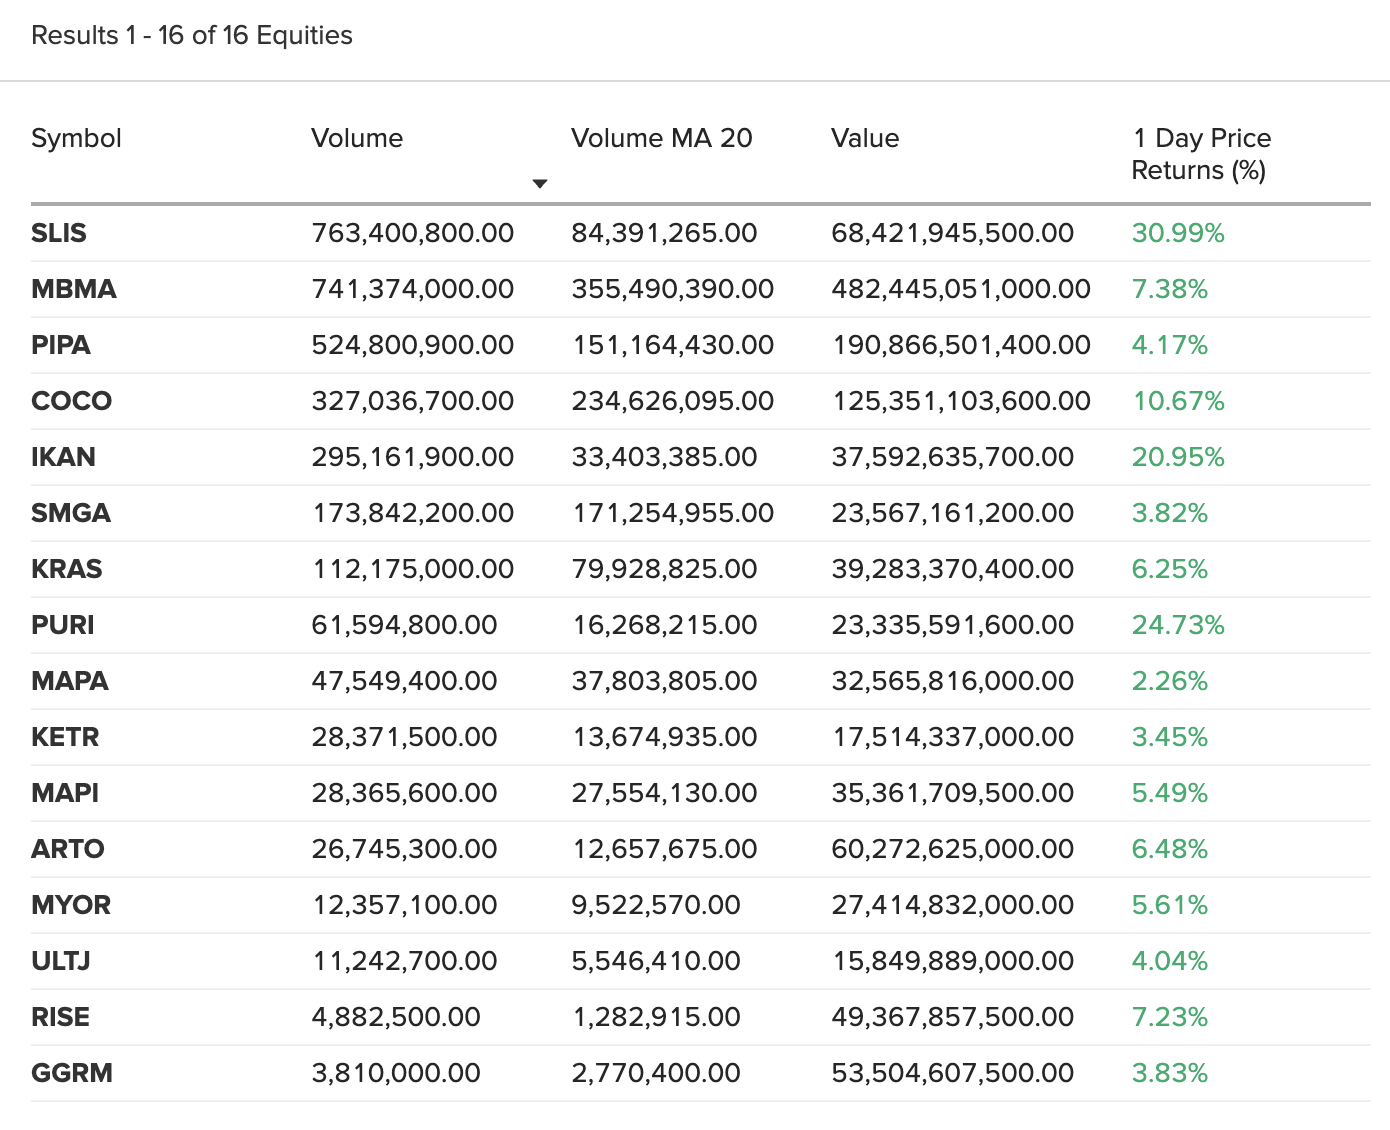Click the GGRM symbol link
Image resolution: width=1390 pixels, height=1130 pixels.
[72, 1073]
